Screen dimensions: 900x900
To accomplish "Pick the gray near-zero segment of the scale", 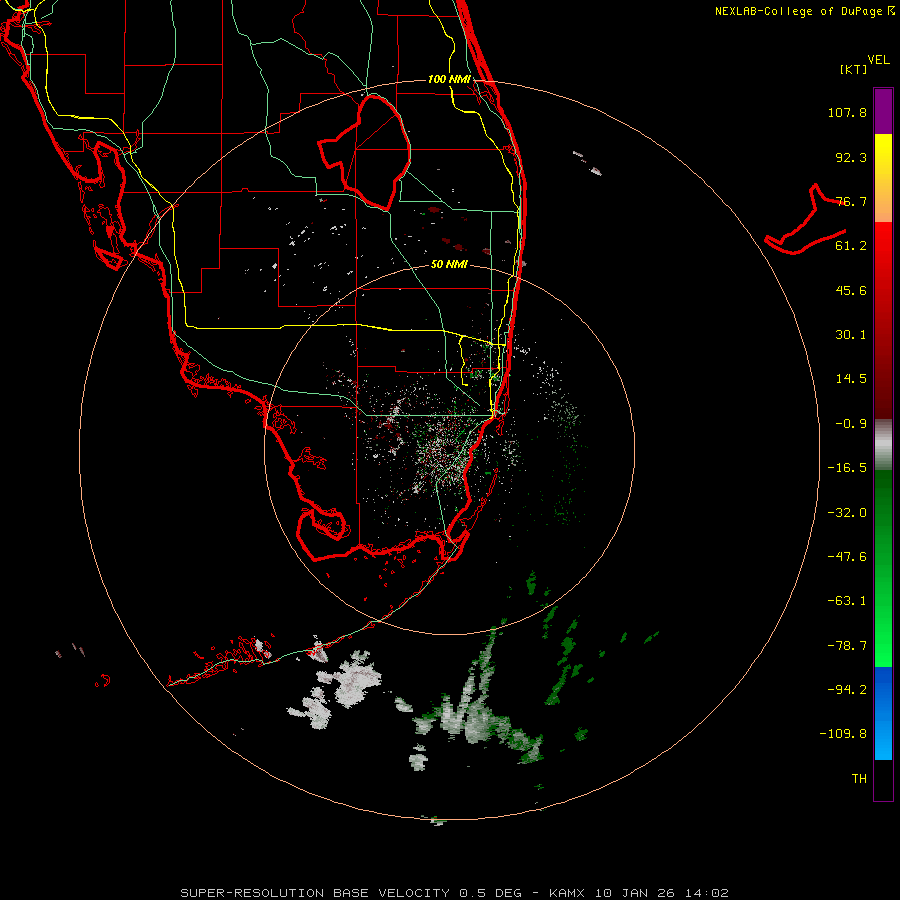I will (x=883, y=445).
